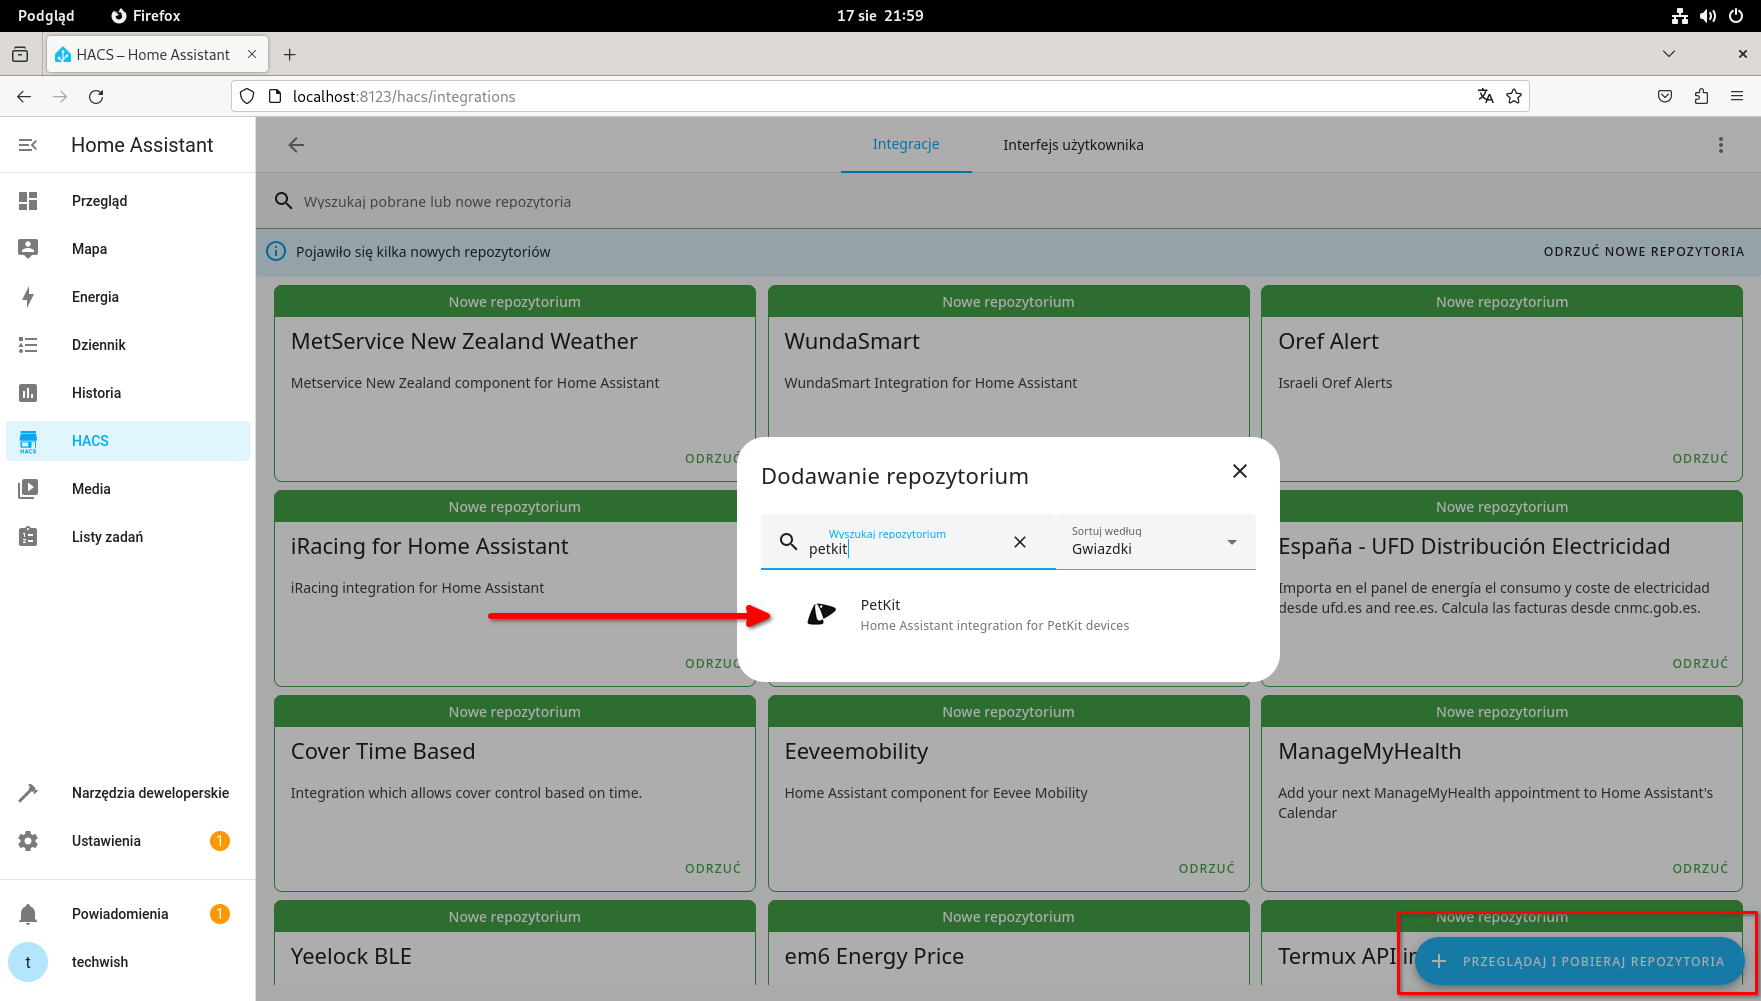
Task: Go back in Firefox browser history
Action: click(24, 97)
